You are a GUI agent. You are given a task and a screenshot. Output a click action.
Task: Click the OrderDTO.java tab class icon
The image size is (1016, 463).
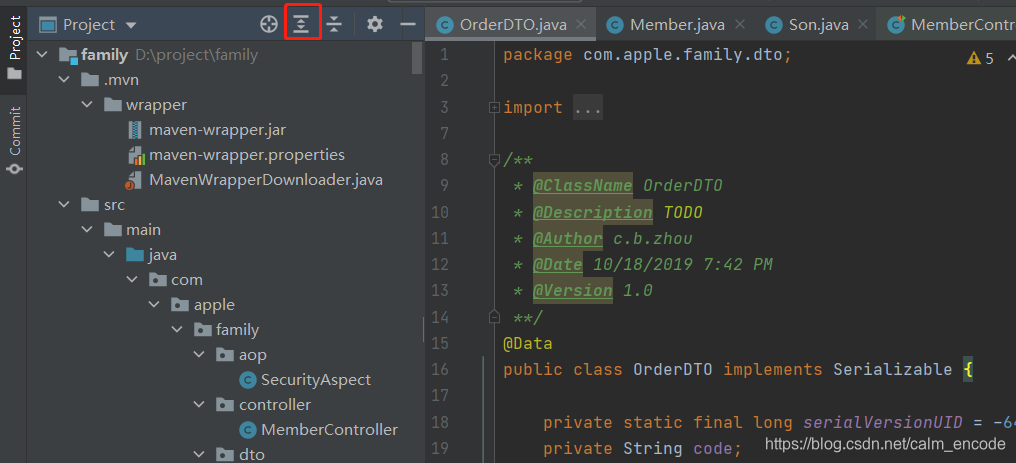tap(444, 25)
